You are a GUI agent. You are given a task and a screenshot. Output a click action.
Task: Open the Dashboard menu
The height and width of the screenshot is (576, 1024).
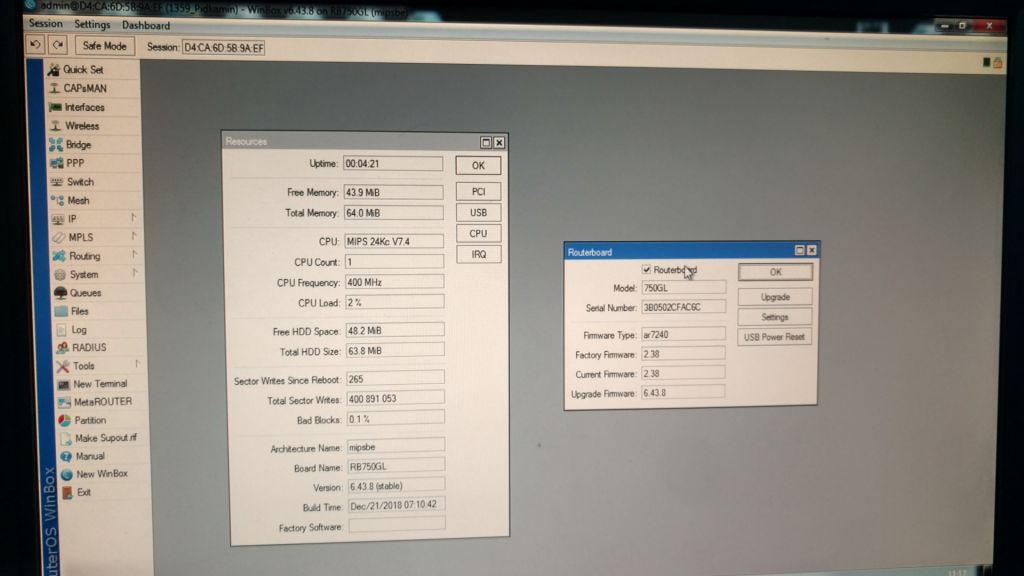tap(146, 25)
